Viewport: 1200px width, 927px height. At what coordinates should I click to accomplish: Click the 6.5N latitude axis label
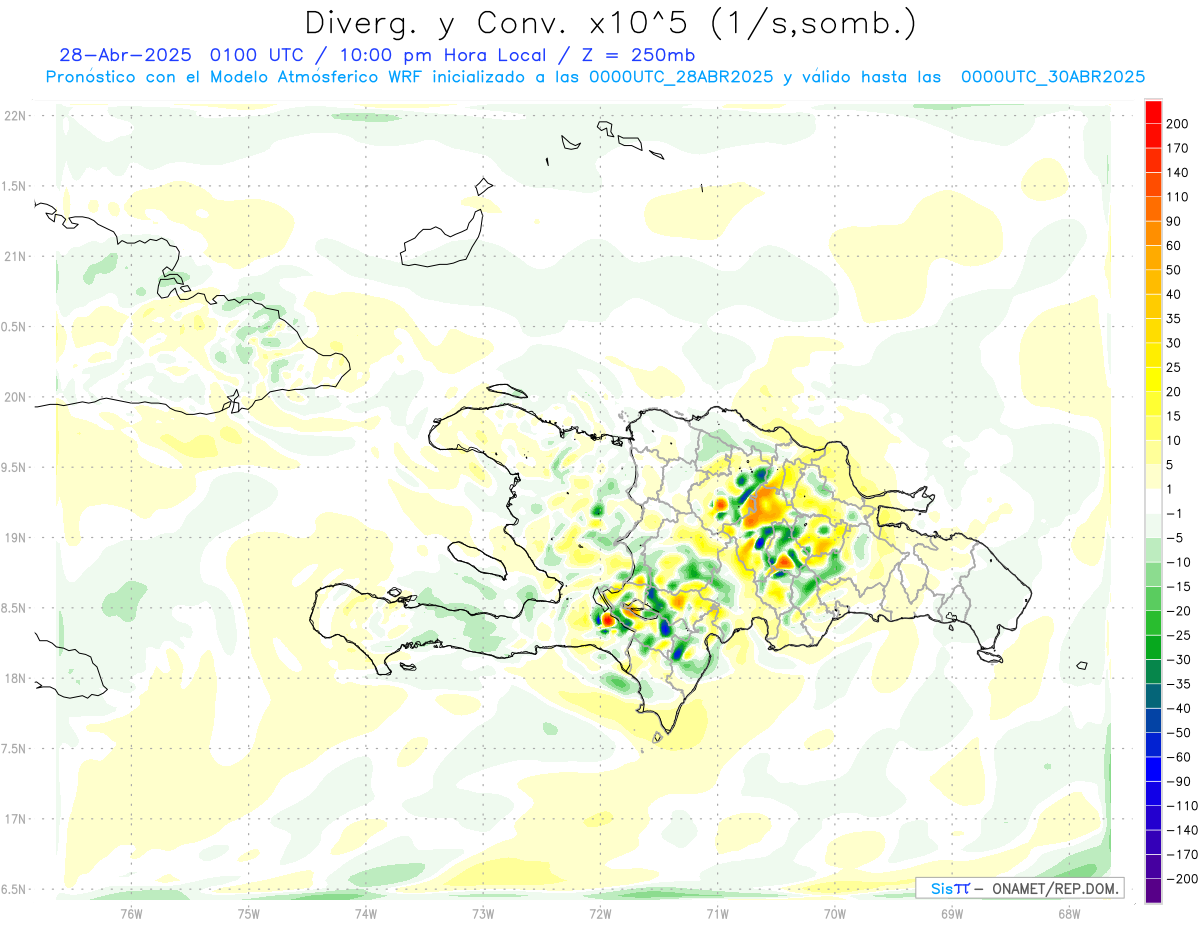[15, 889]
